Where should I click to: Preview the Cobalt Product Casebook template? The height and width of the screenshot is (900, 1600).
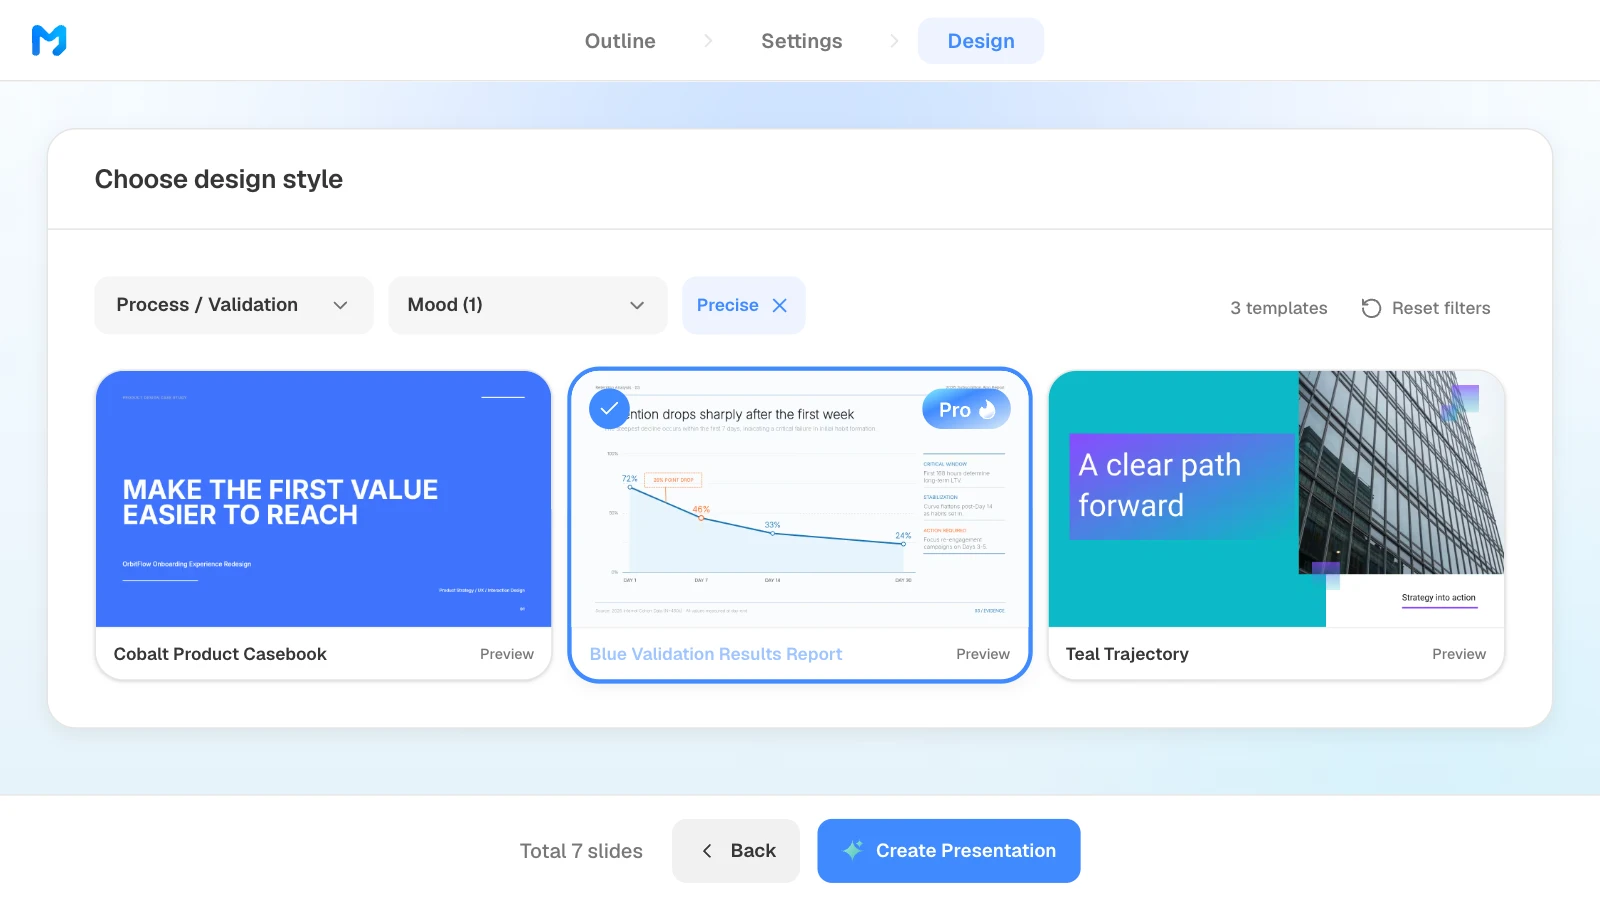507,654
